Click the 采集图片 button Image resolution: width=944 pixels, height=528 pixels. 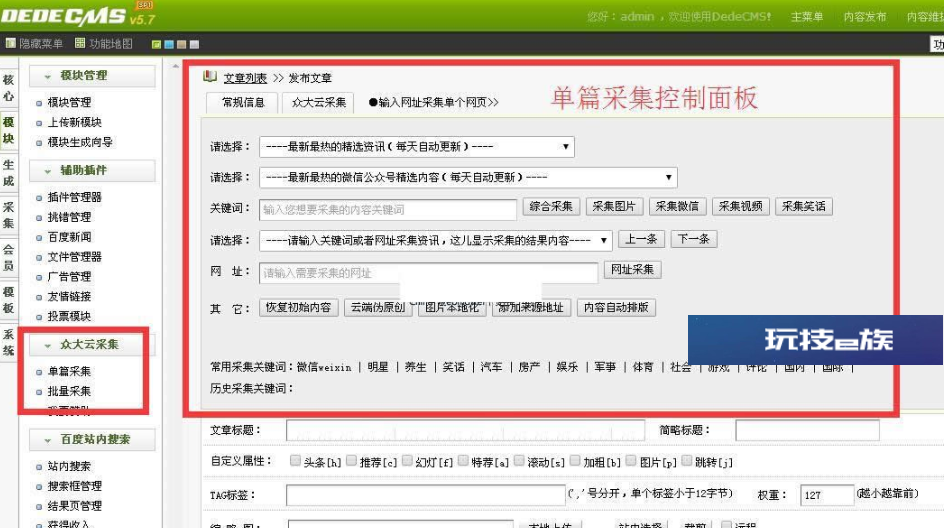click(614, 207)
